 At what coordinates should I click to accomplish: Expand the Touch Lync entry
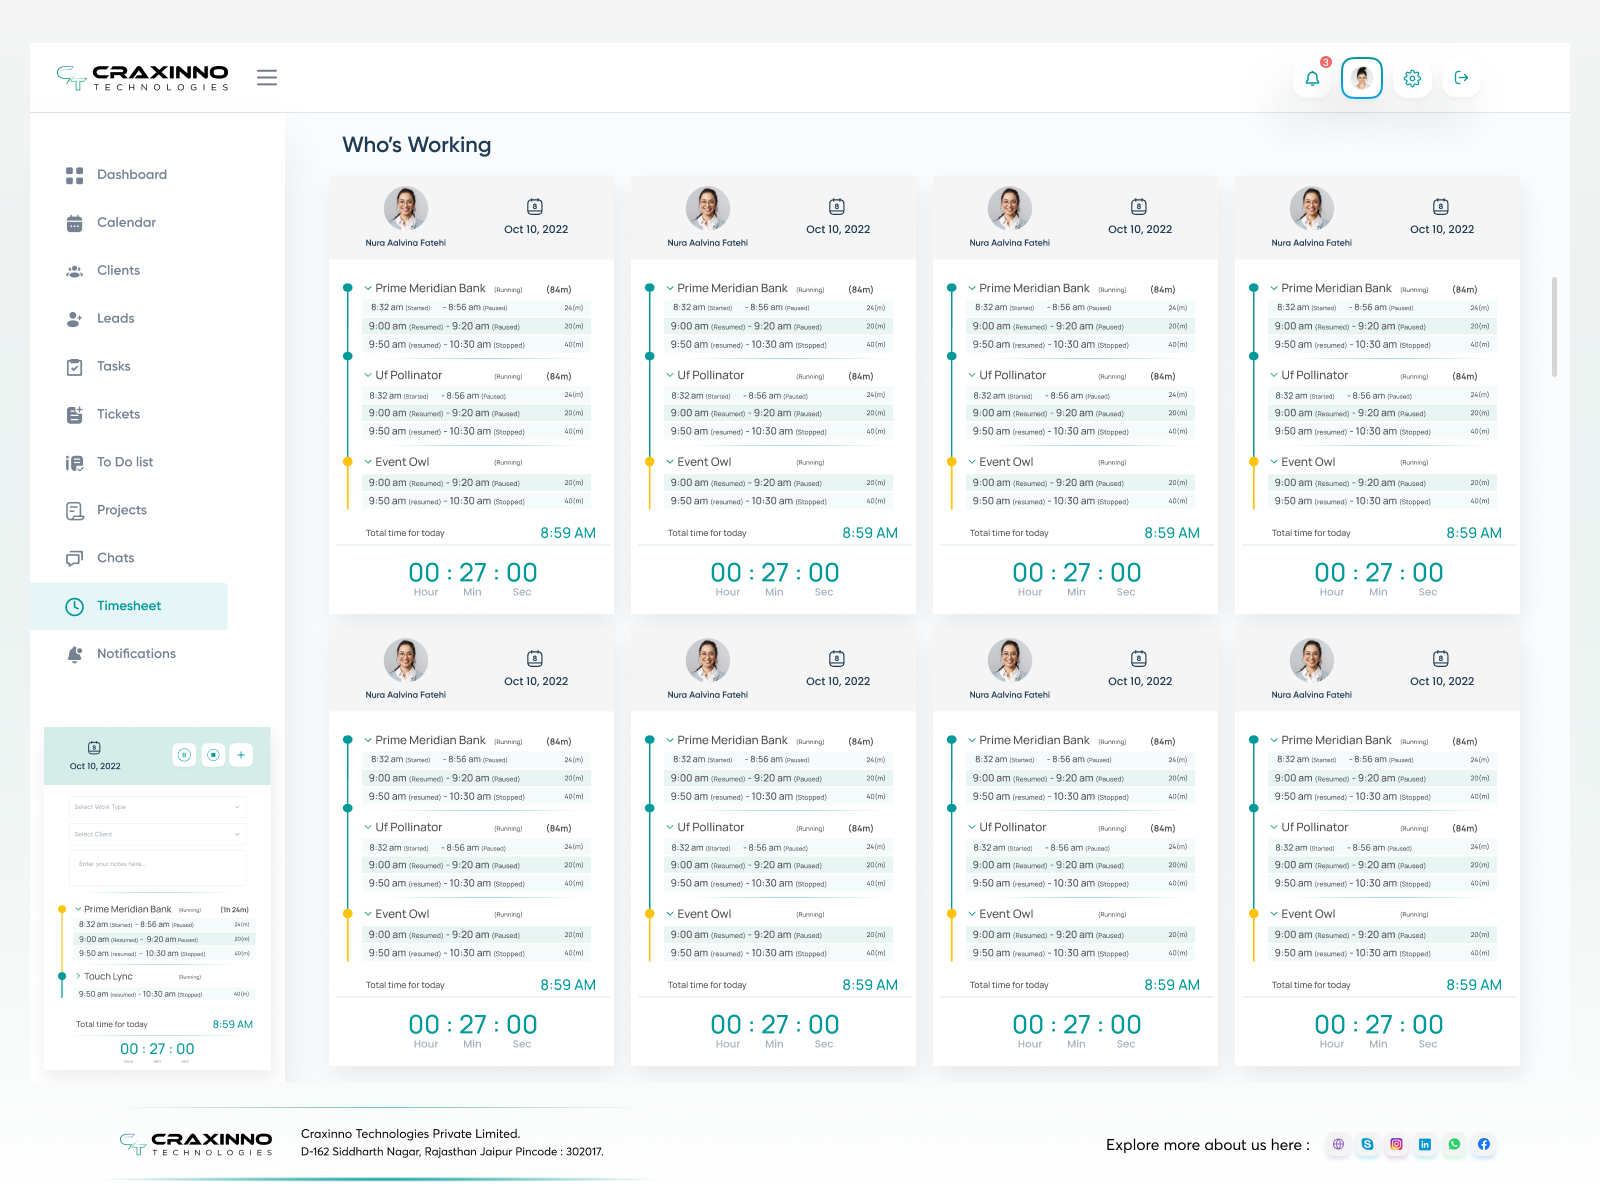pos(78,976)
